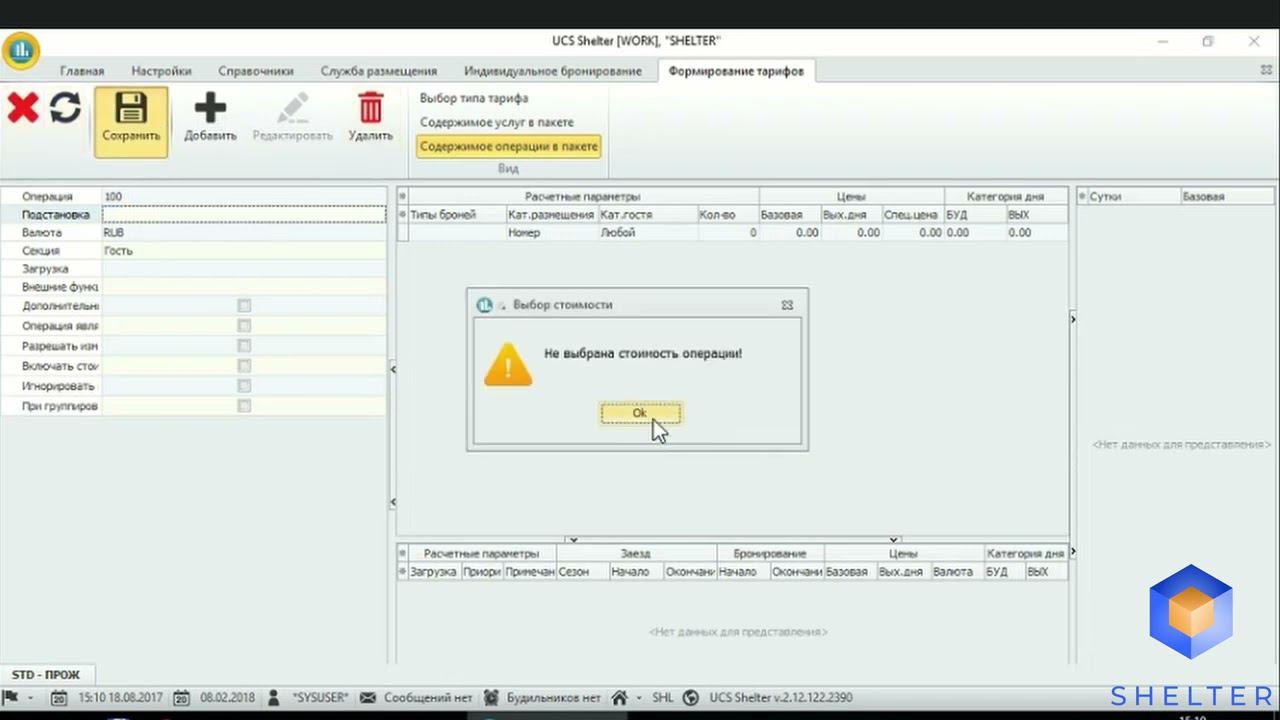Screen dimensions: 1280x720
Task: Click the Загрузка field
Action: click(x=244, y=269)
